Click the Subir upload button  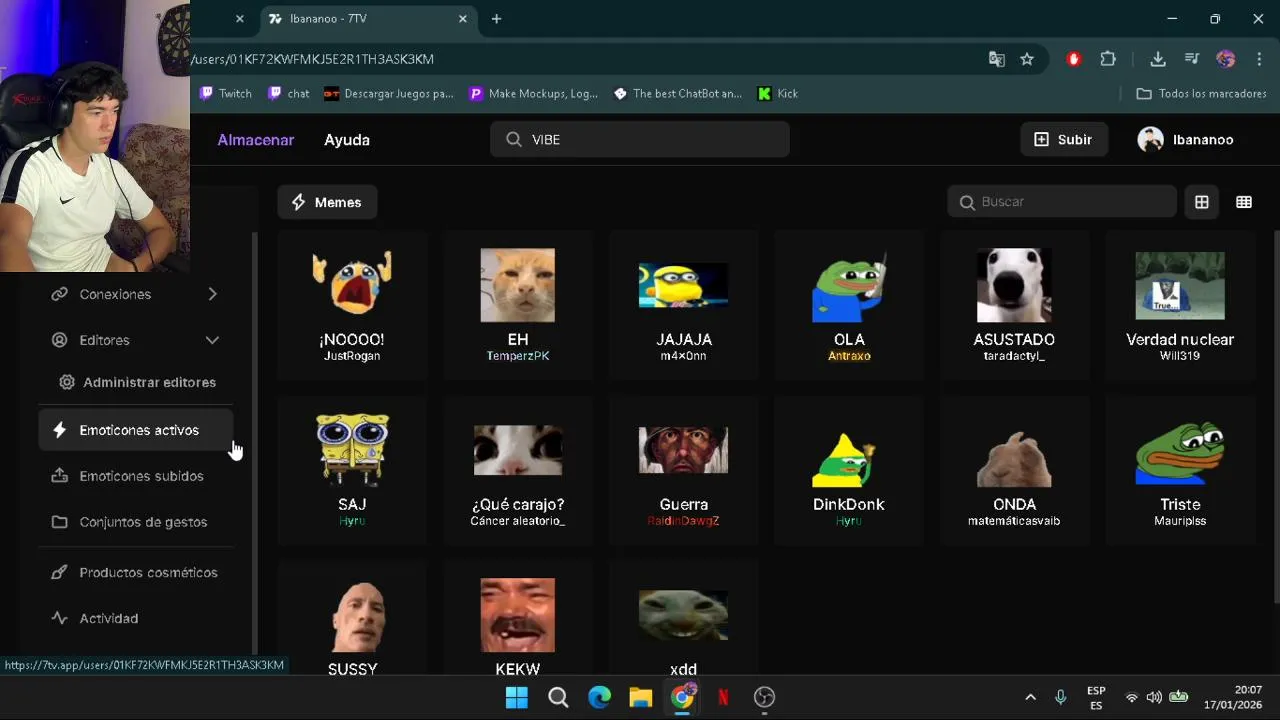(x=1063, y=140)
